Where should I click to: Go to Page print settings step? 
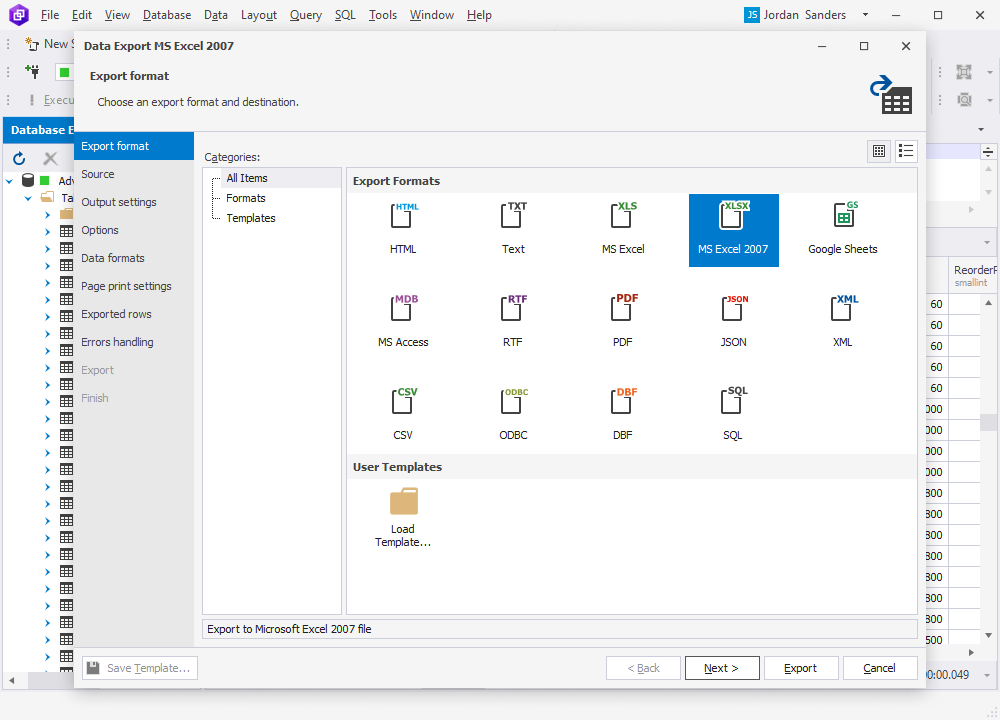tap(134, 286)
